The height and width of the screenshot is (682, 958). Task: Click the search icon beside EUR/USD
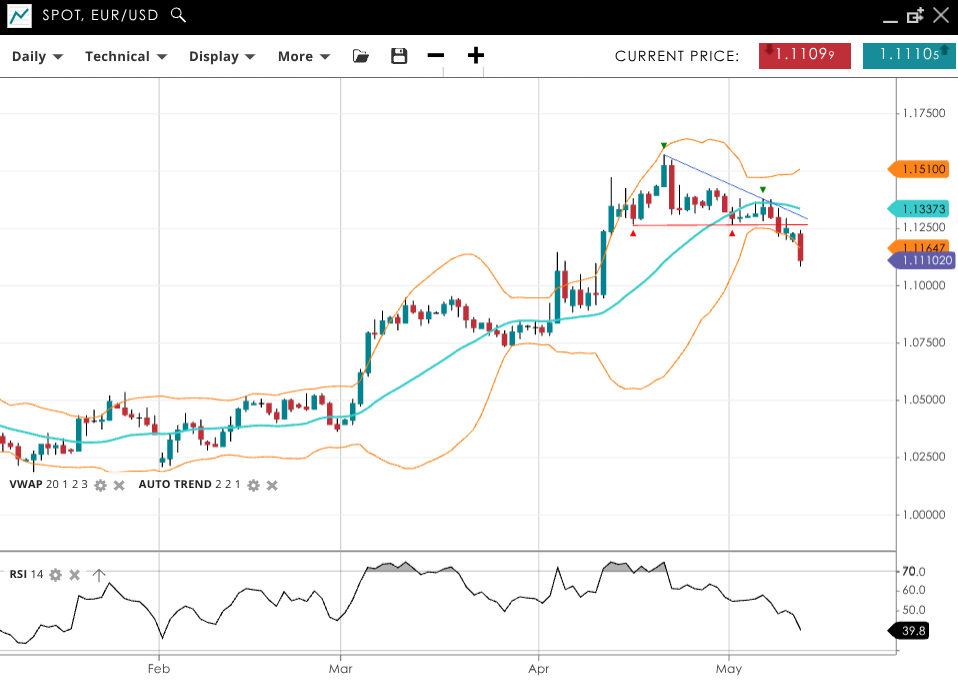click(178, 15)
